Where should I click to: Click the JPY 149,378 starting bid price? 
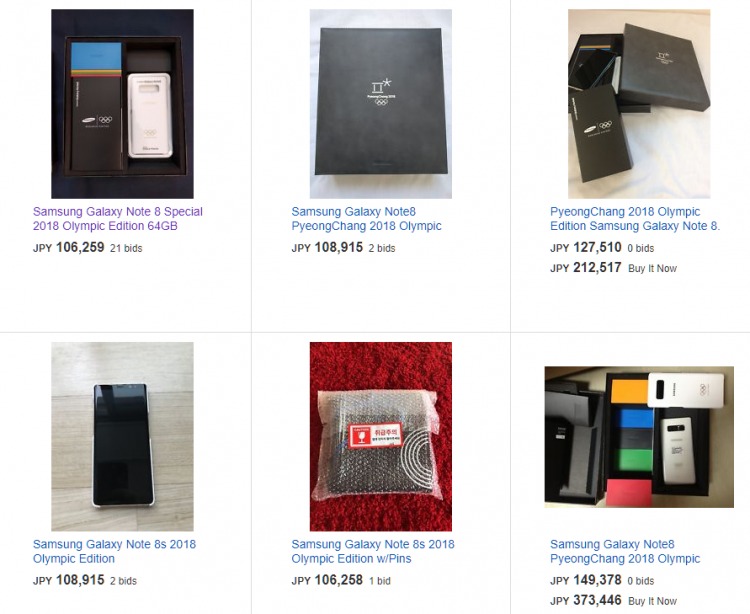pyautogui.click(x=585, y=580)
